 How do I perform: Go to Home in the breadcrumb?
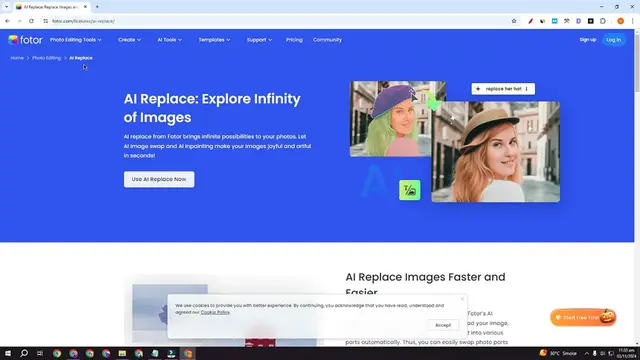pyautogui.click(x=17, y=58)
